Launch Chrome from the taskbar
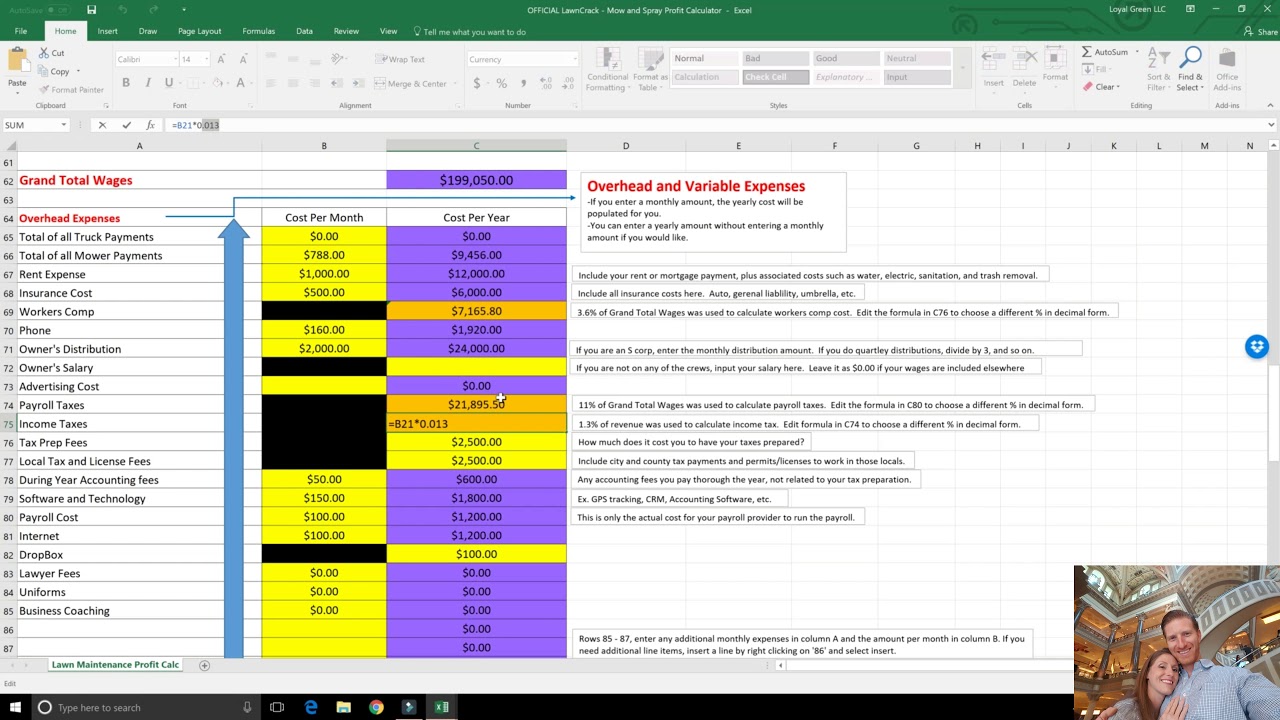The image size is (1280, 720). coord(376,707)
